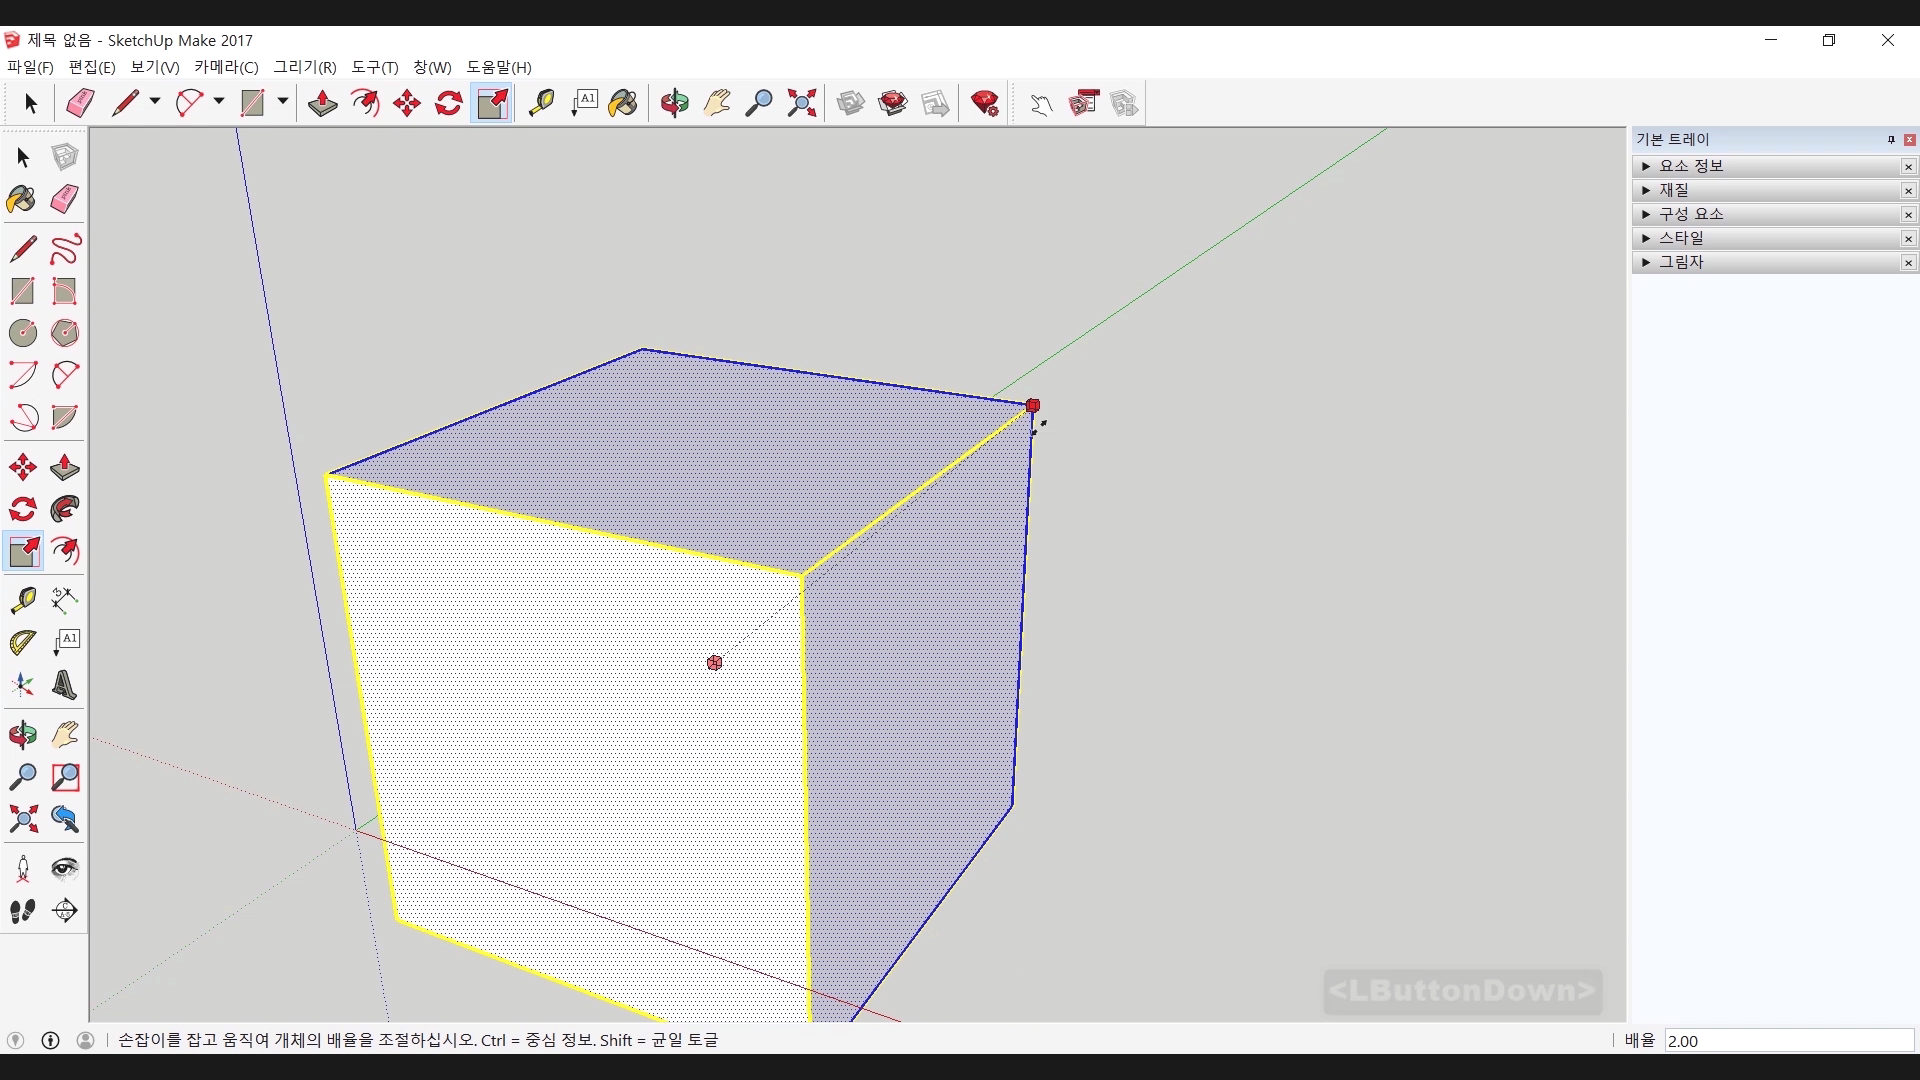Select the Eraser tool in left toolbar
Viewport: 1920px width, 1080px height.
click(64, 199)
